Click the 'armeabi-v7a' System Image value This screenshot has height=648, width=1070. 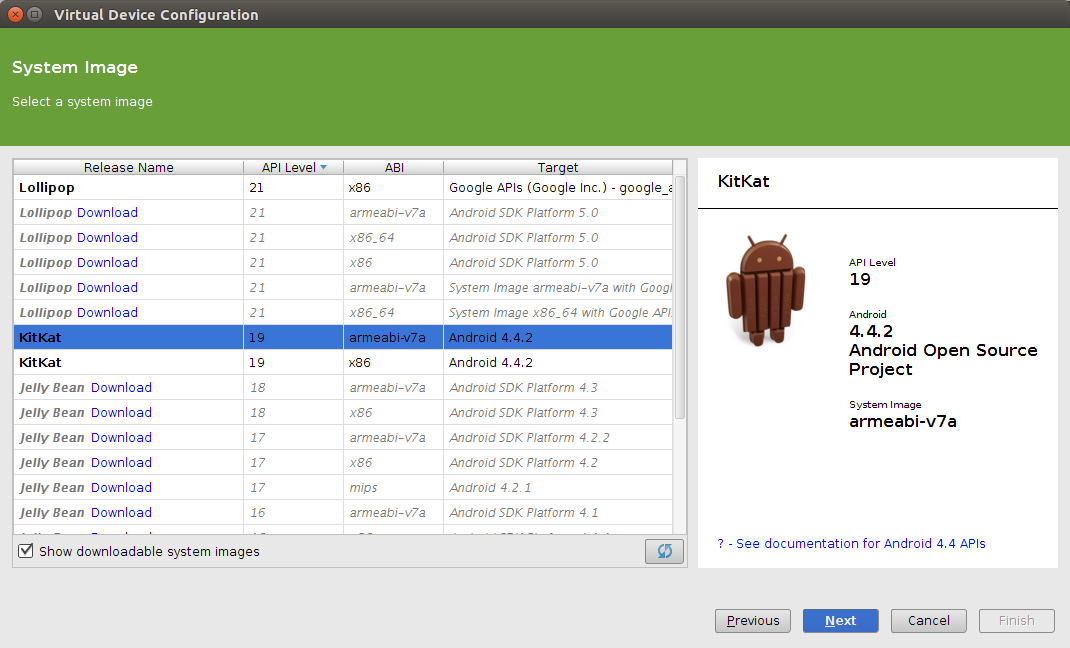point(902,422)
